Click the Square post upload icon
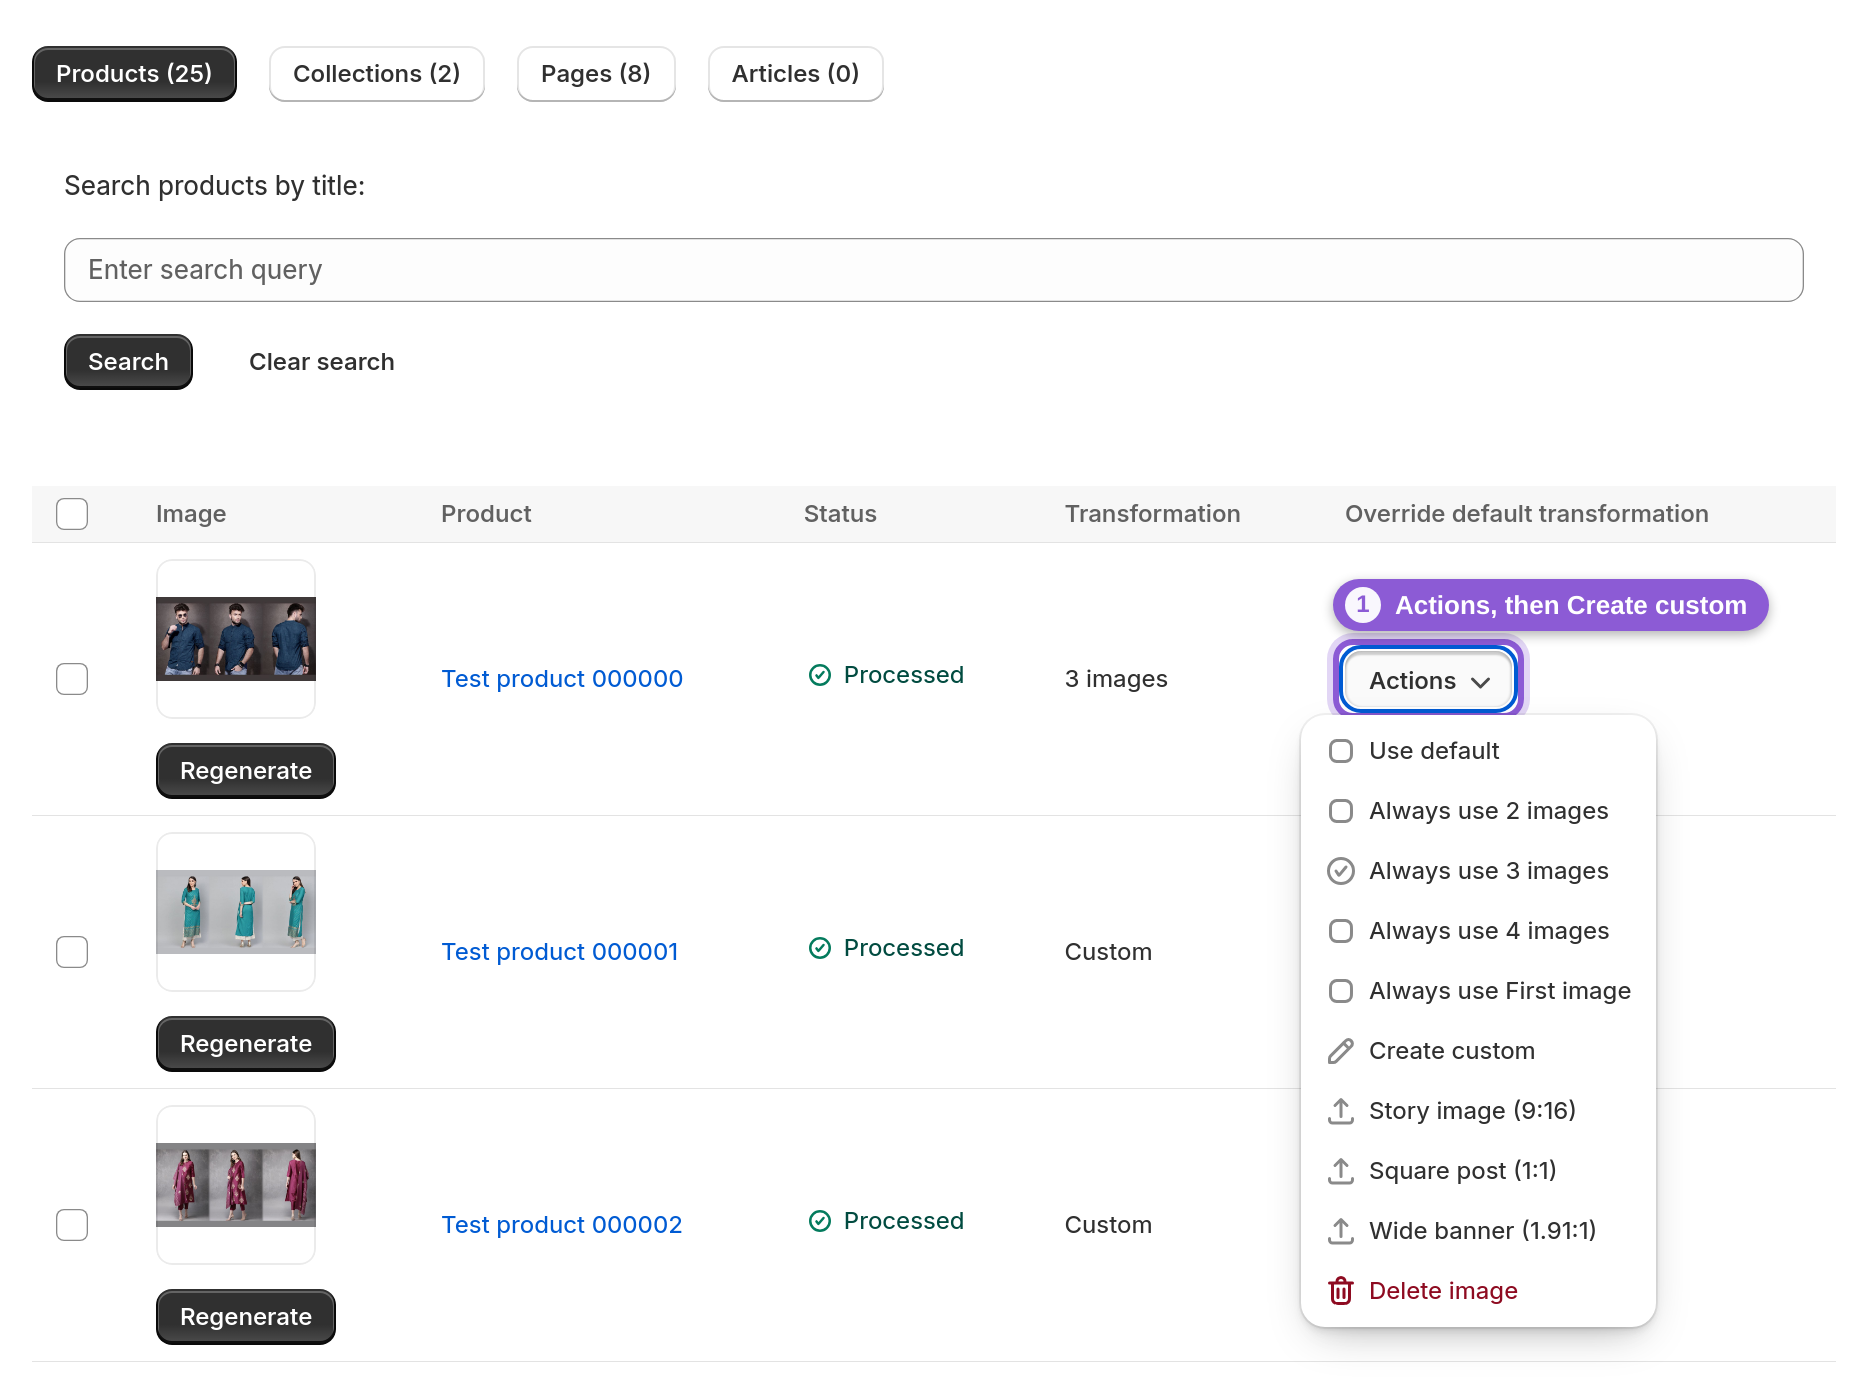 [1340, 1171]
